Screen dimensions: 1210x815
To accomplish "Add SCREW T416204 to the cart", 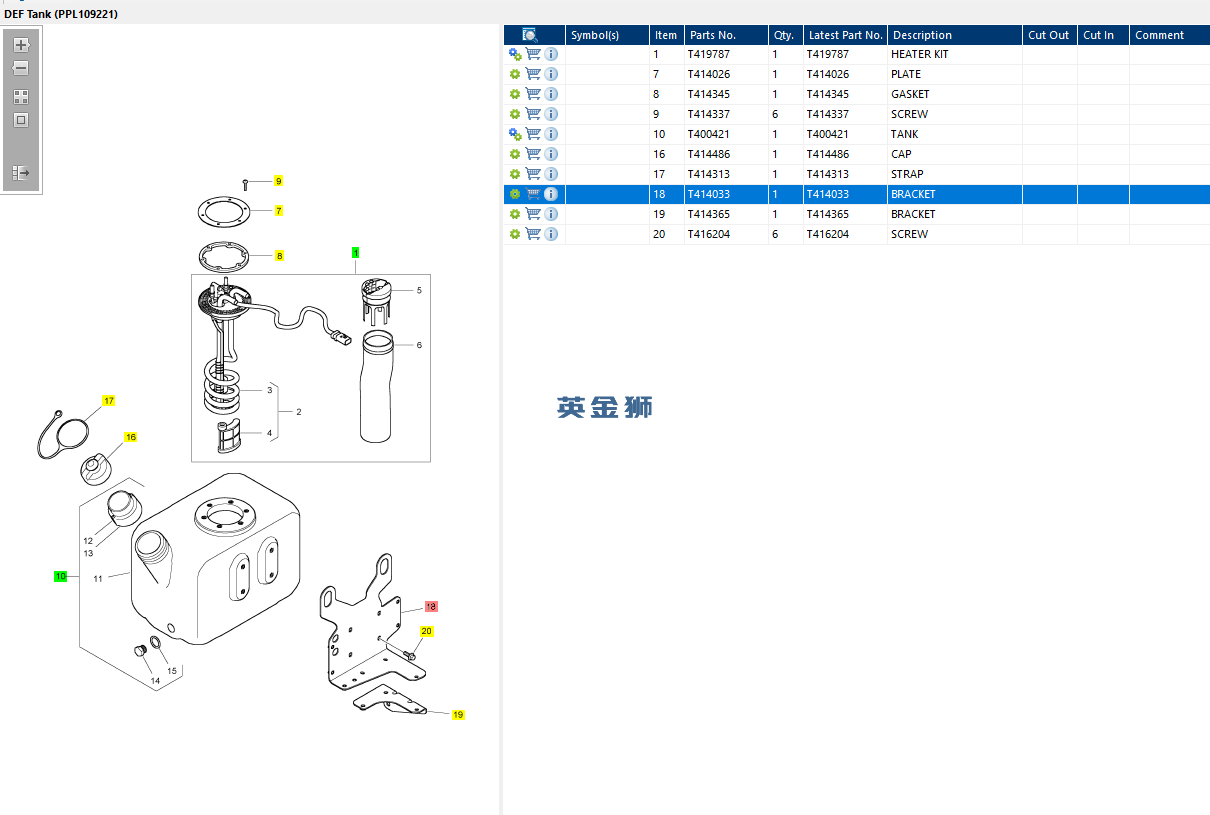I will (x=533, y=234).
